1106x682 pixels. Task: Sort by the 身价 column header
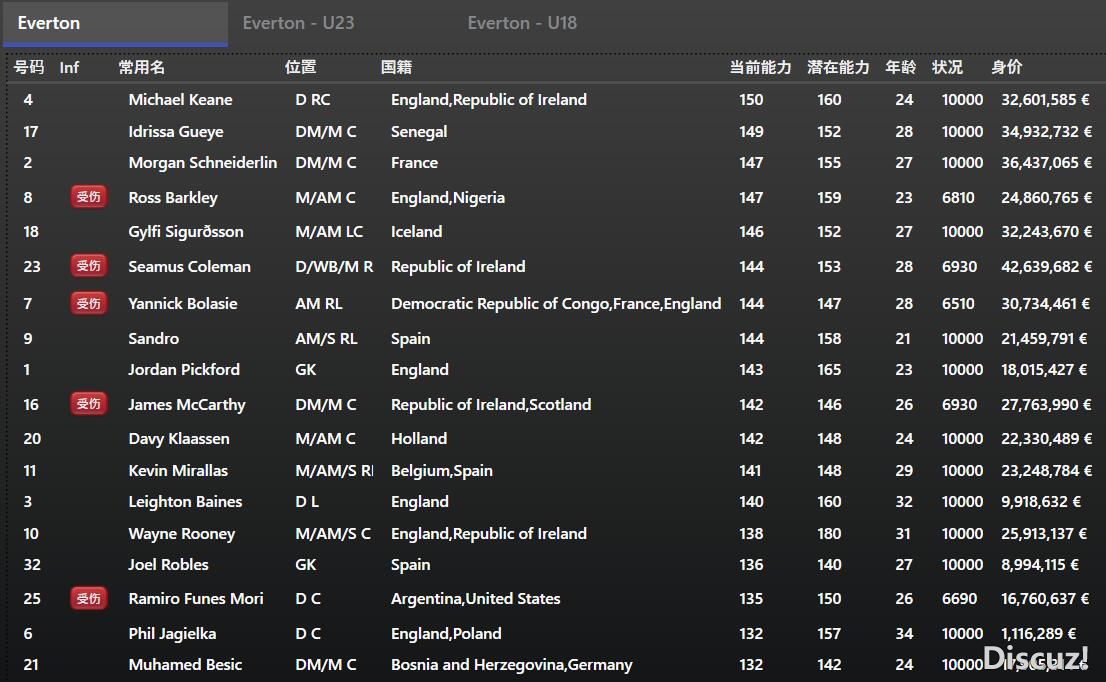coord(1007,67)
